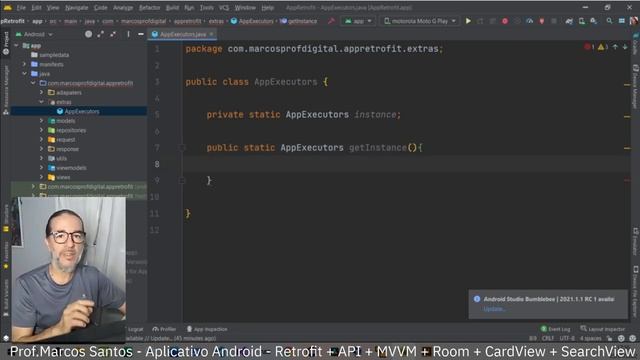The width and height of the screenshot is (640, 360).
Task: Click Expand All in Project panel
Action: point(101,34)
